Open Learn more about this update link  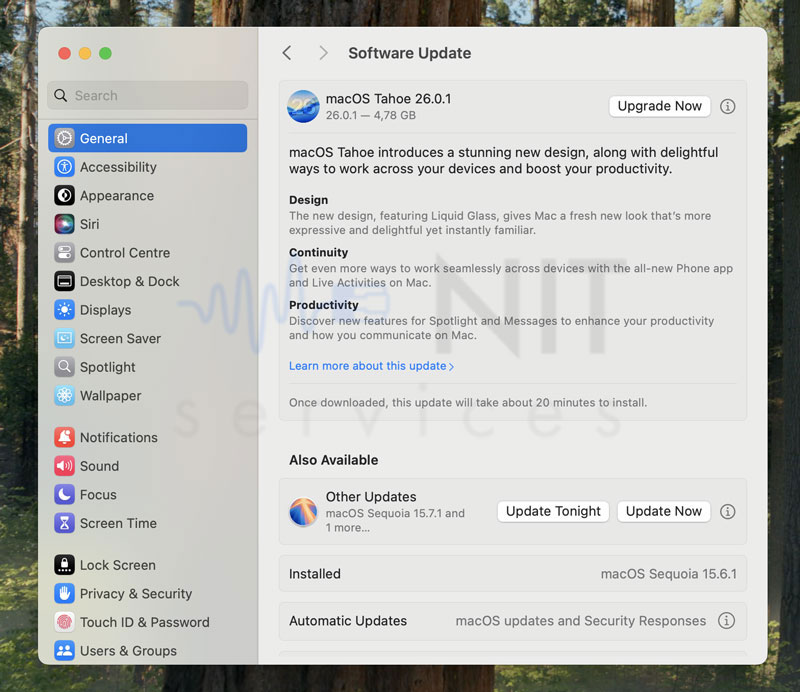(x=371, y=366)
